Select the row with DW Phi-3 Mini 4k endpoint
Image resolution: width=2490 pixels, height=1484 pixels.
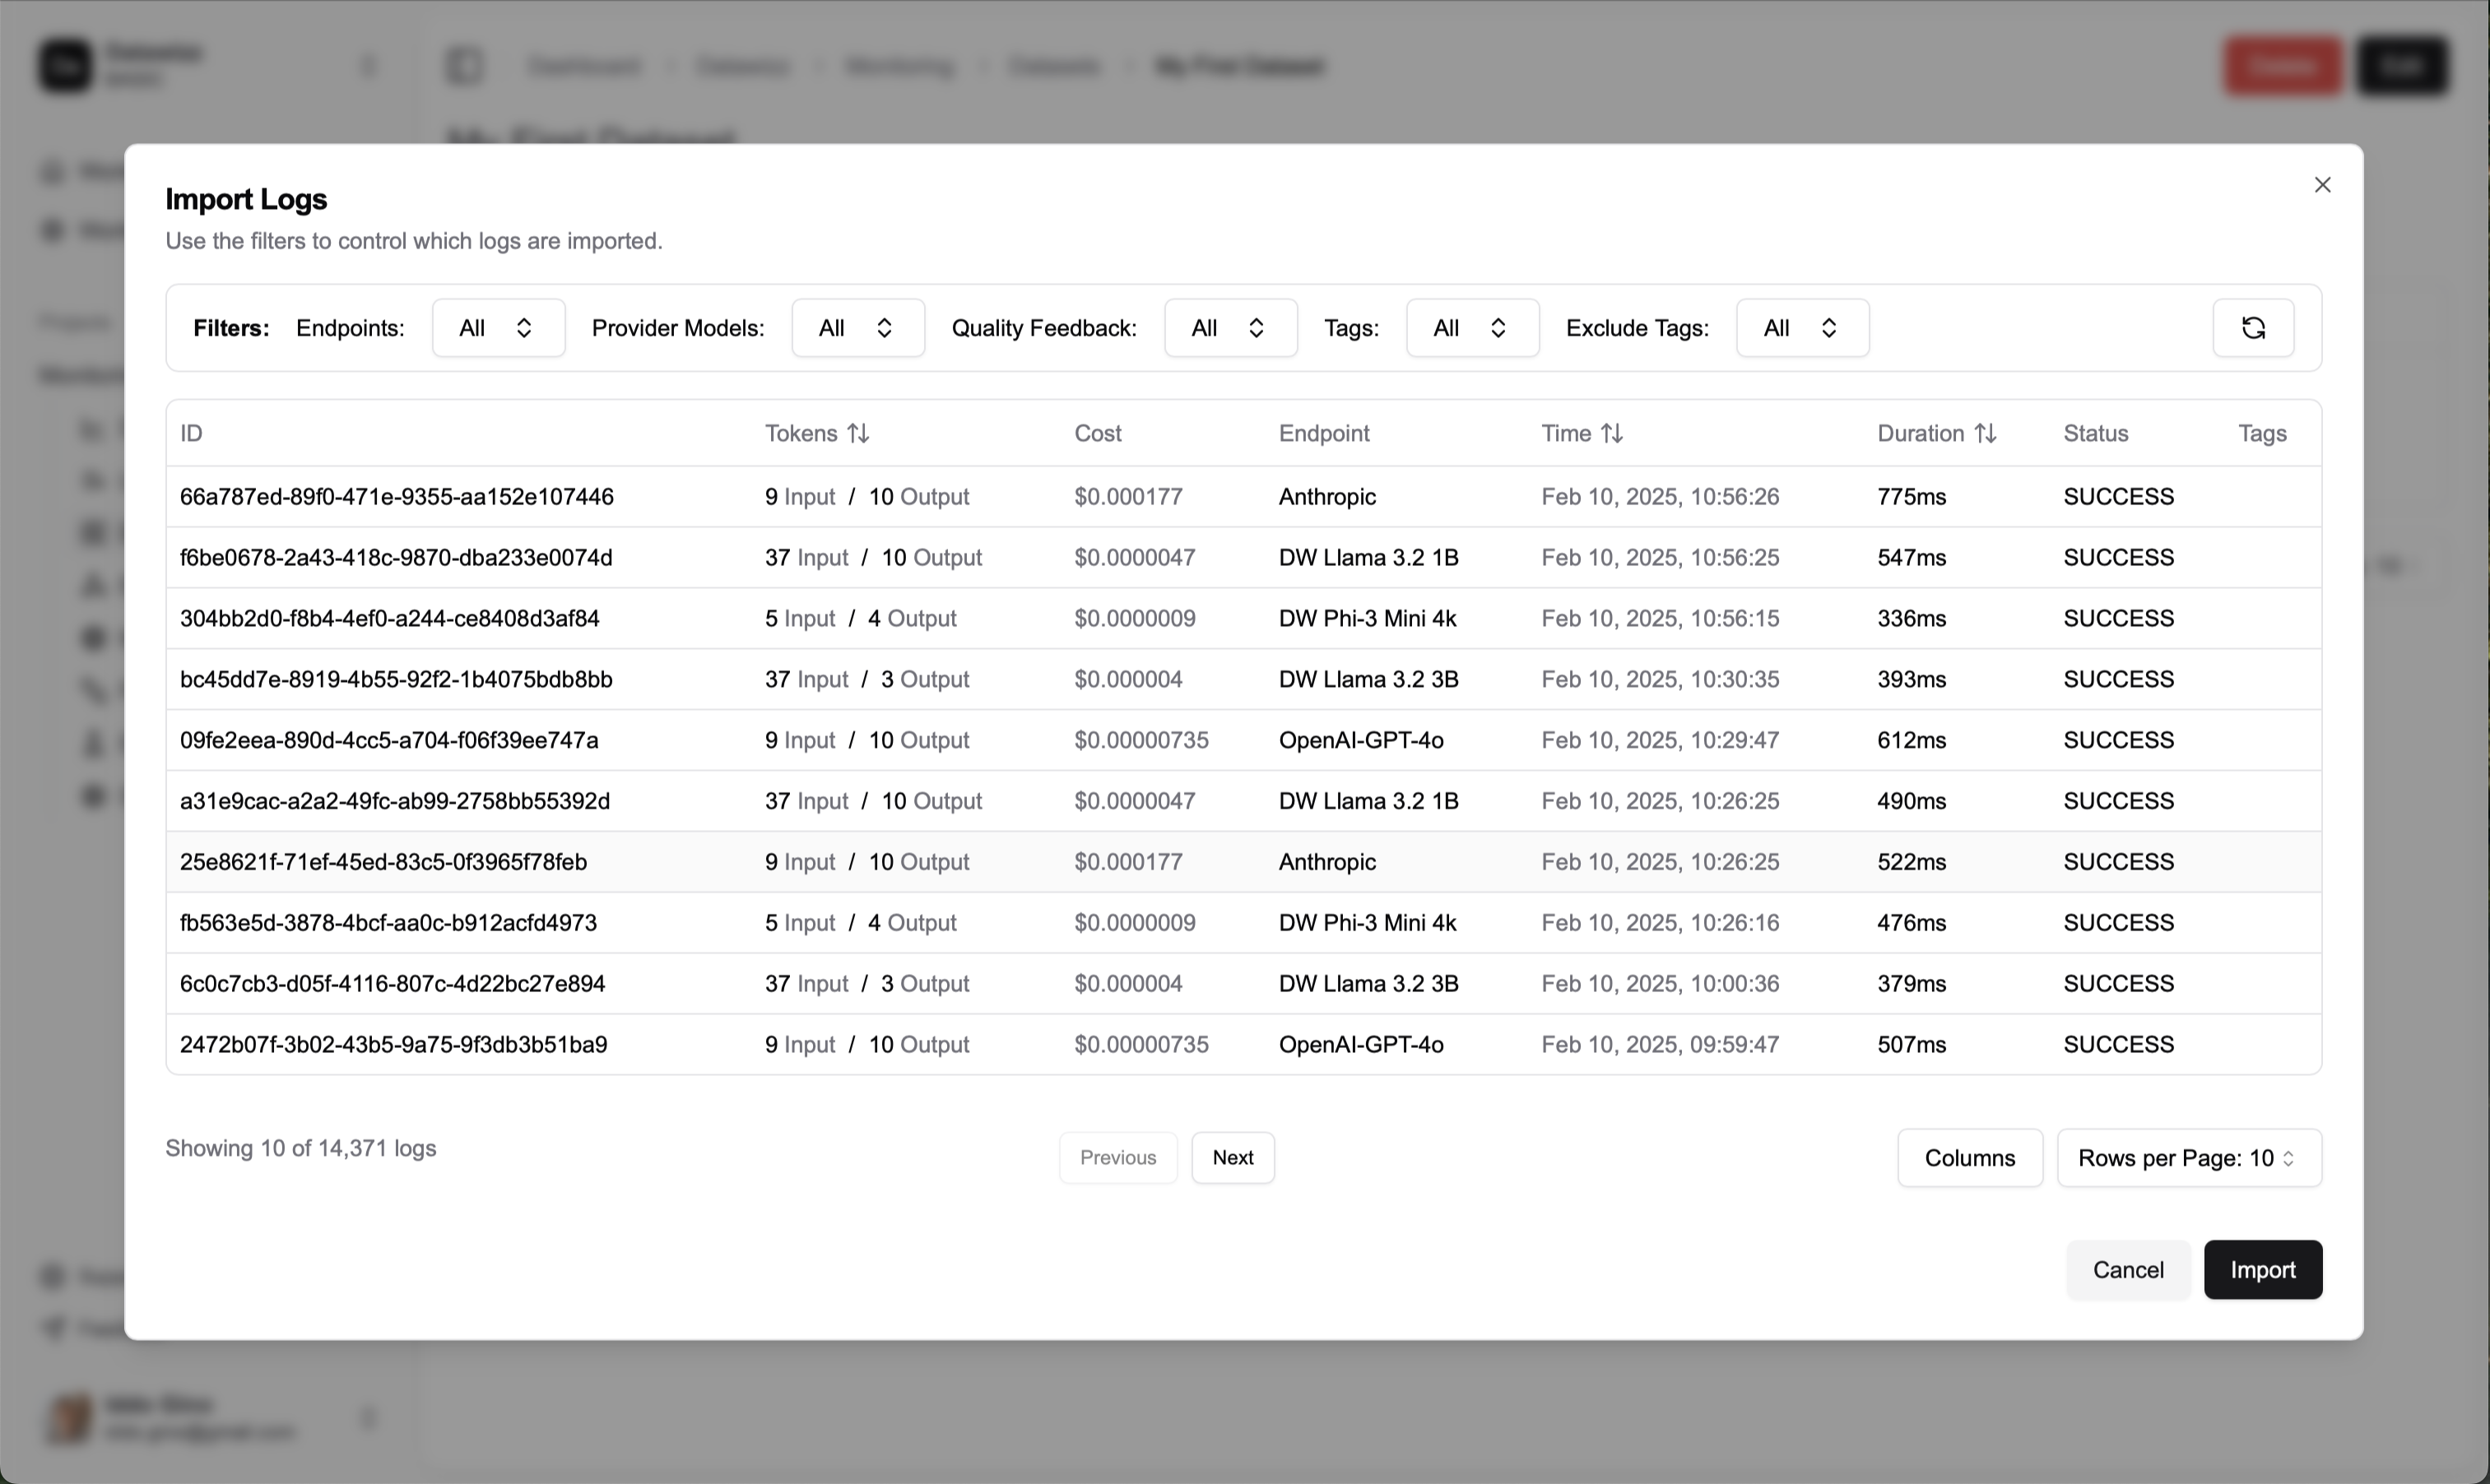tap(1000, 618)
